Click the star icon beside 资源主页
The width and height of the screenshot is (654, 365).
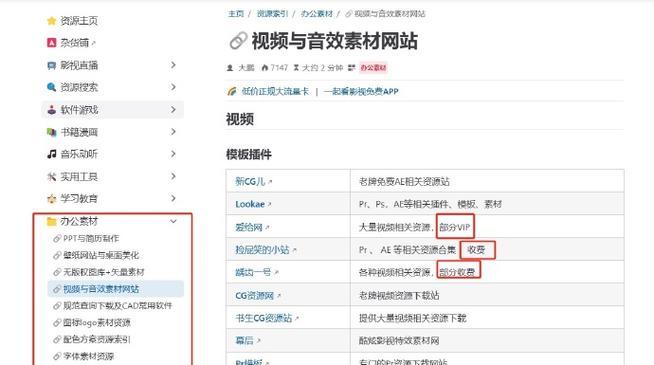coord(51,21)
